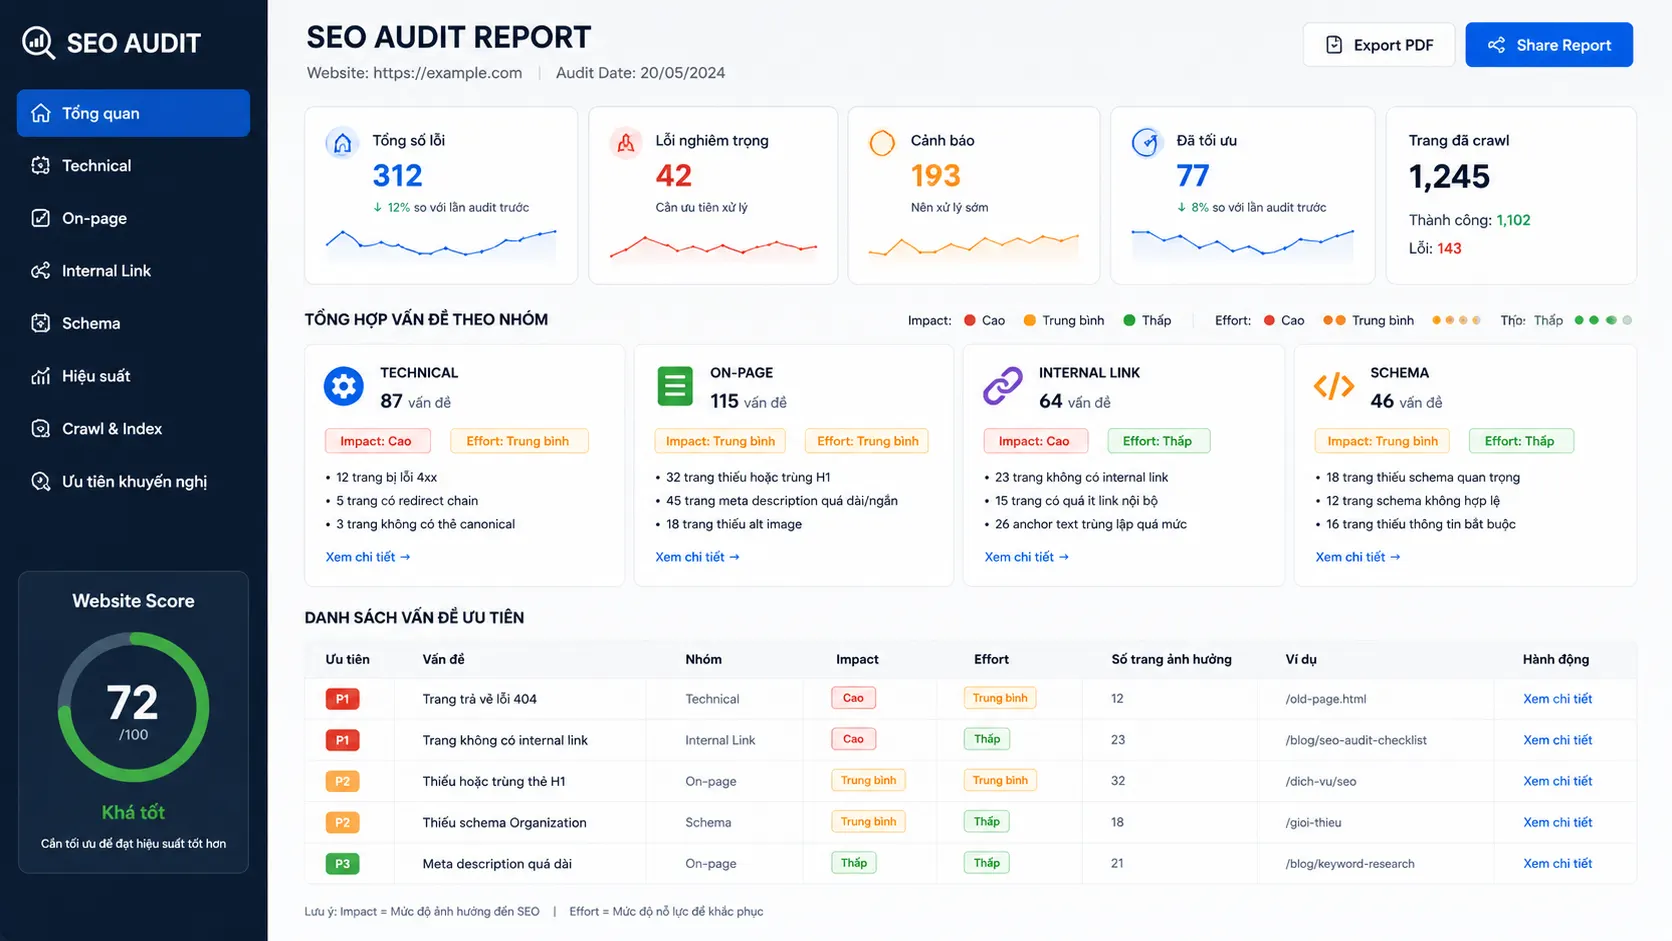This screenshot has width=1672, height=941.
Task: Click the orange Trung bình Impact legend dot
Action: (x=1030, y=320)
